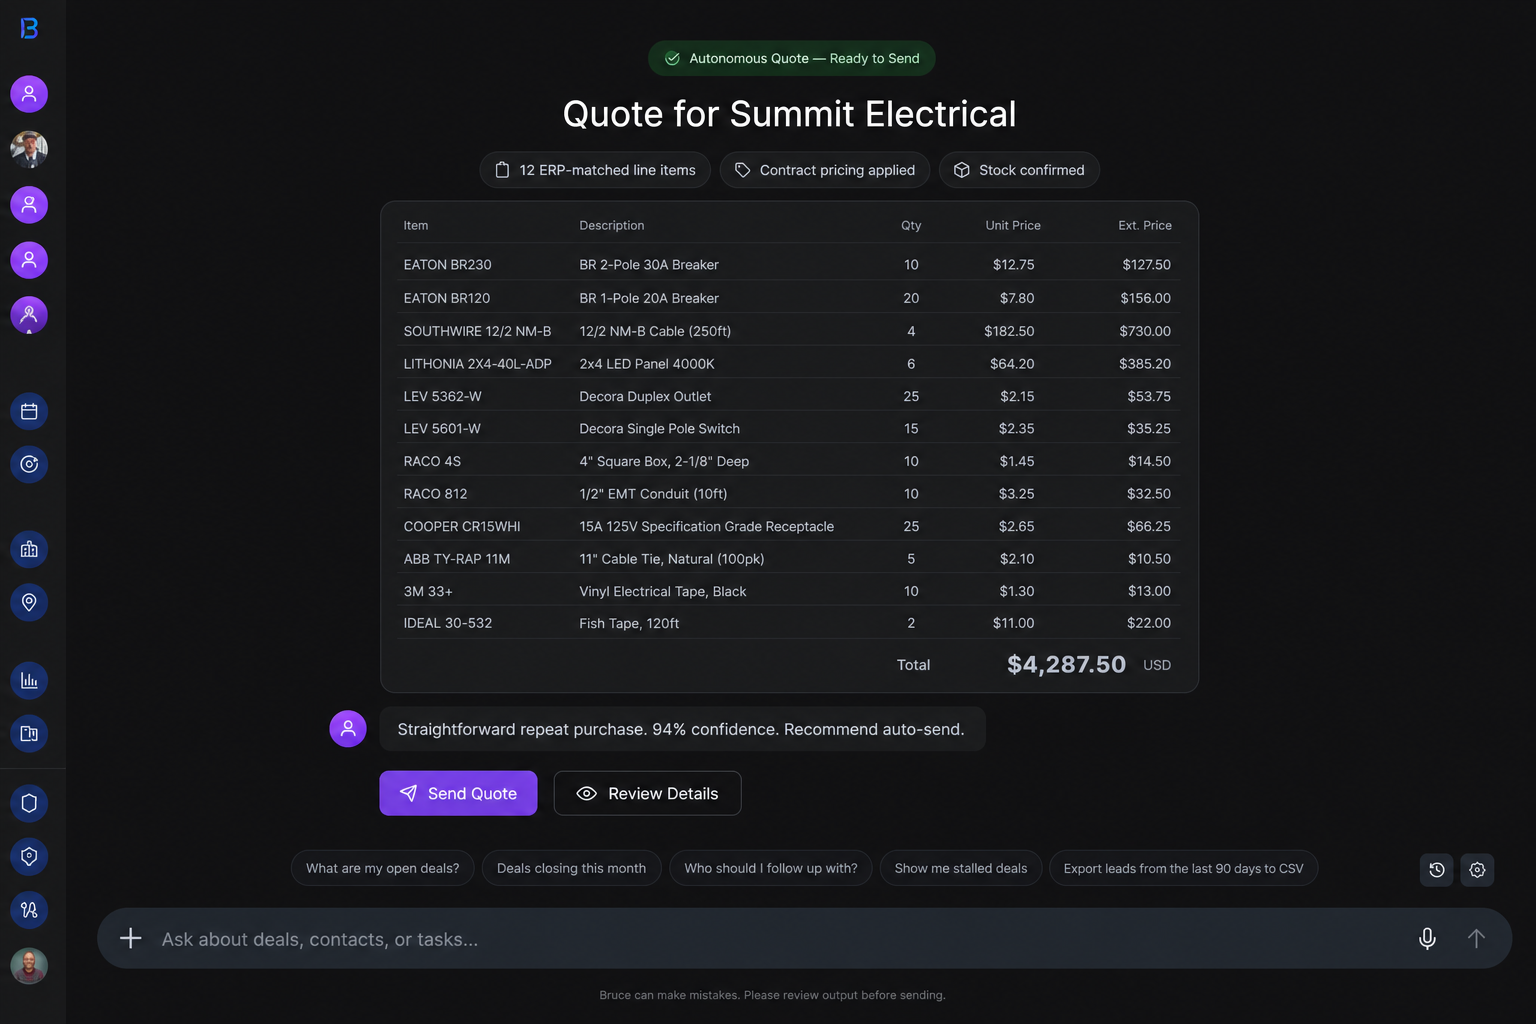
Task: Click the 'Stock confirmed' chip
Action: click(x=1019, y=170)
